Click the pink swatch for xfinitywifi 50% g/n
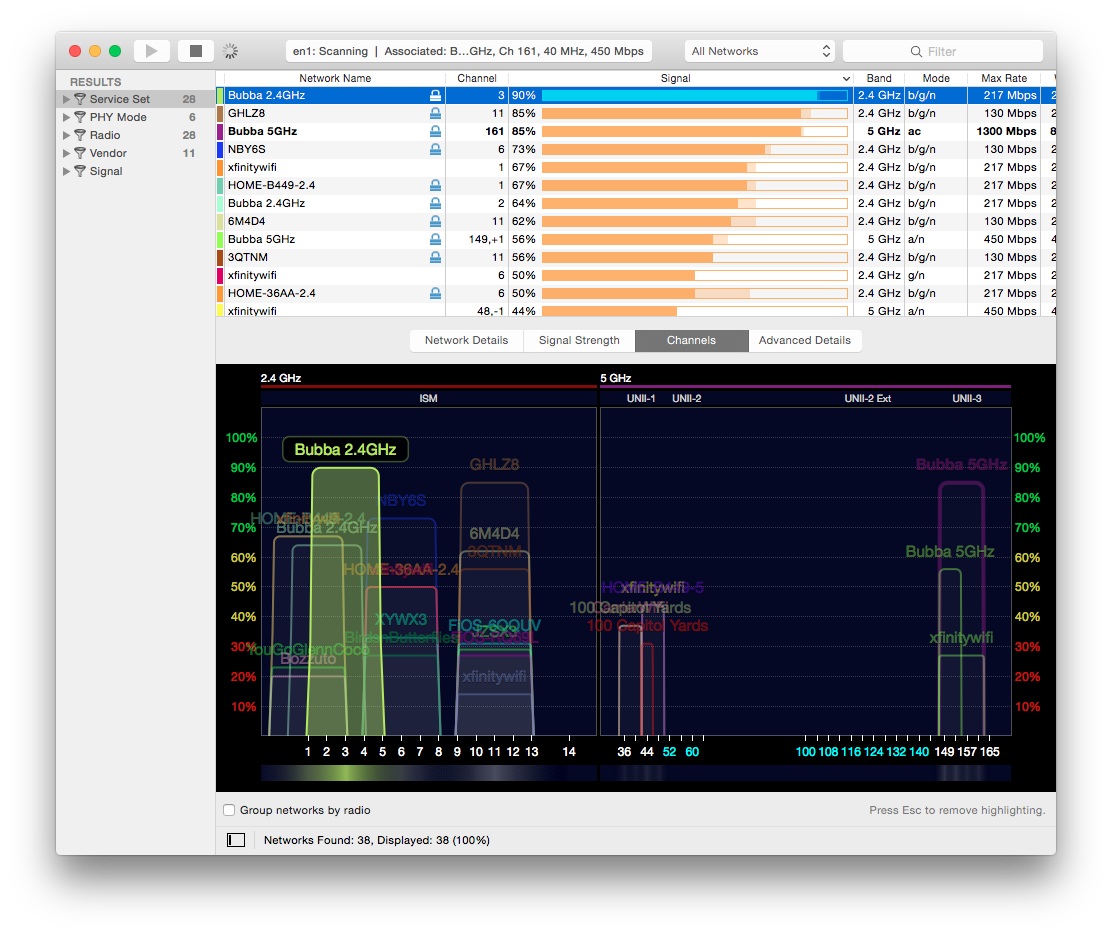The image size is (1112, 935). tap(221, 275)
